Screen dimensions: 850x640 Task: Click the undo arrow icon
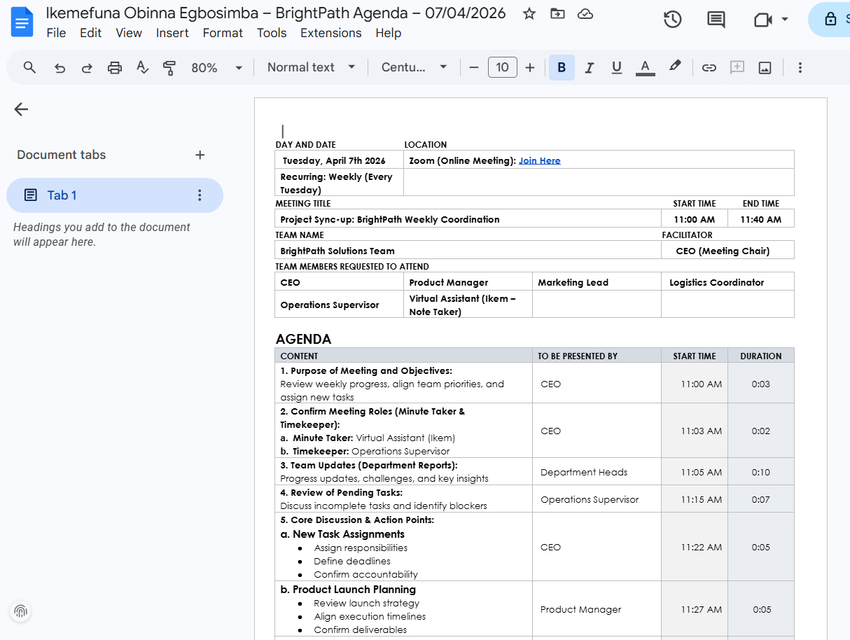60,68
